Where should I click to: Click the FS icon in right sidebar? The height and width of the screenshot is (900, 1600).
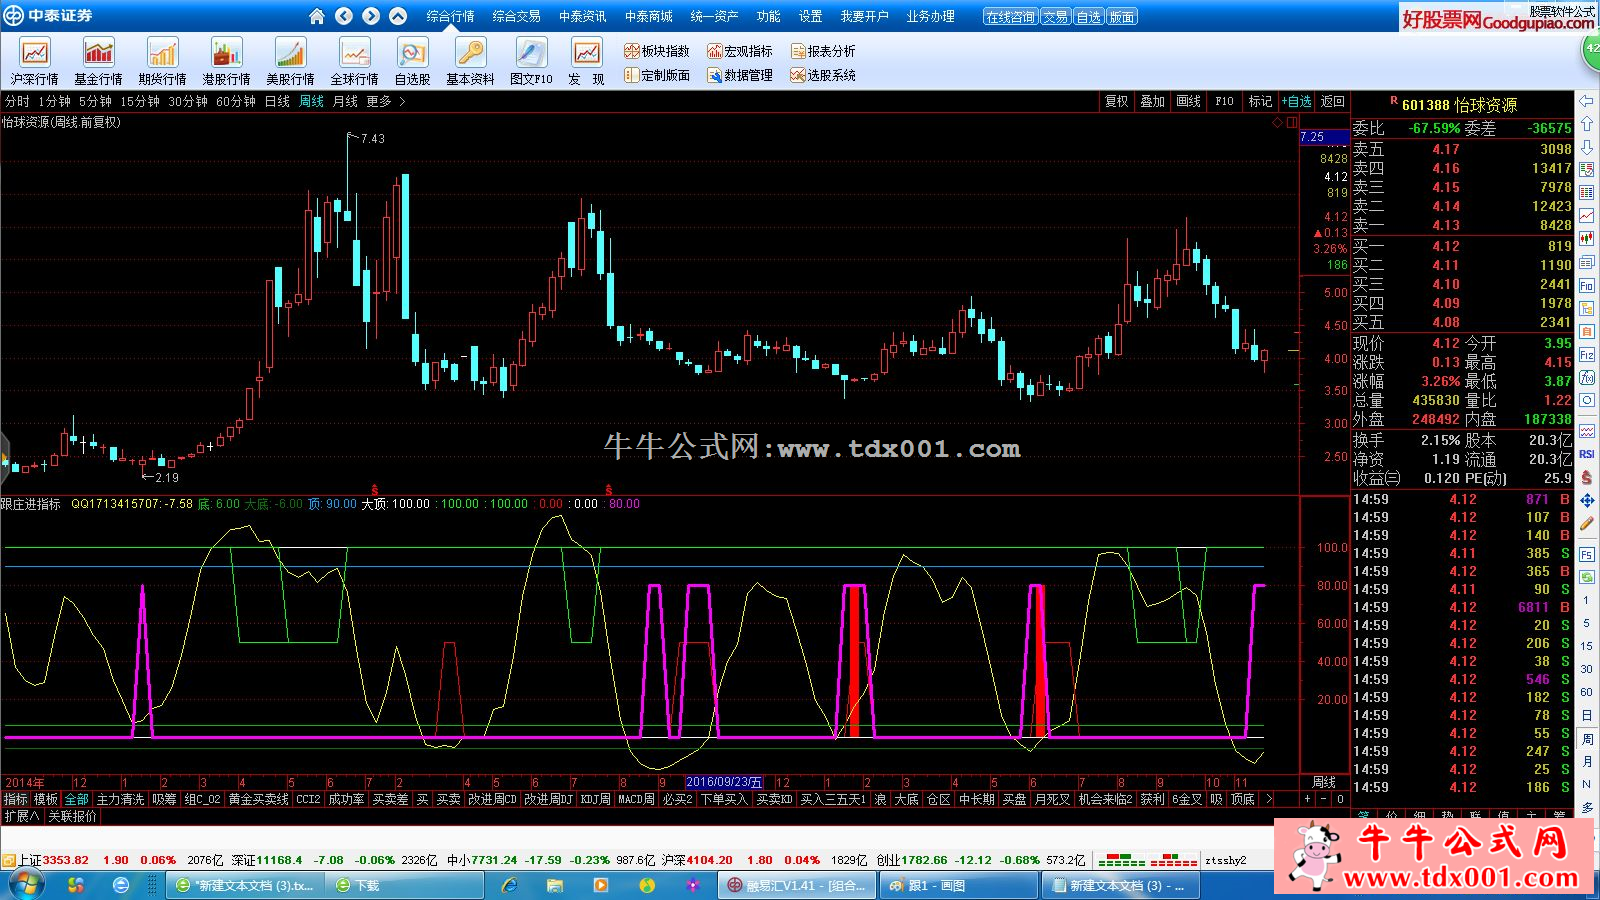click(1586, 554)
